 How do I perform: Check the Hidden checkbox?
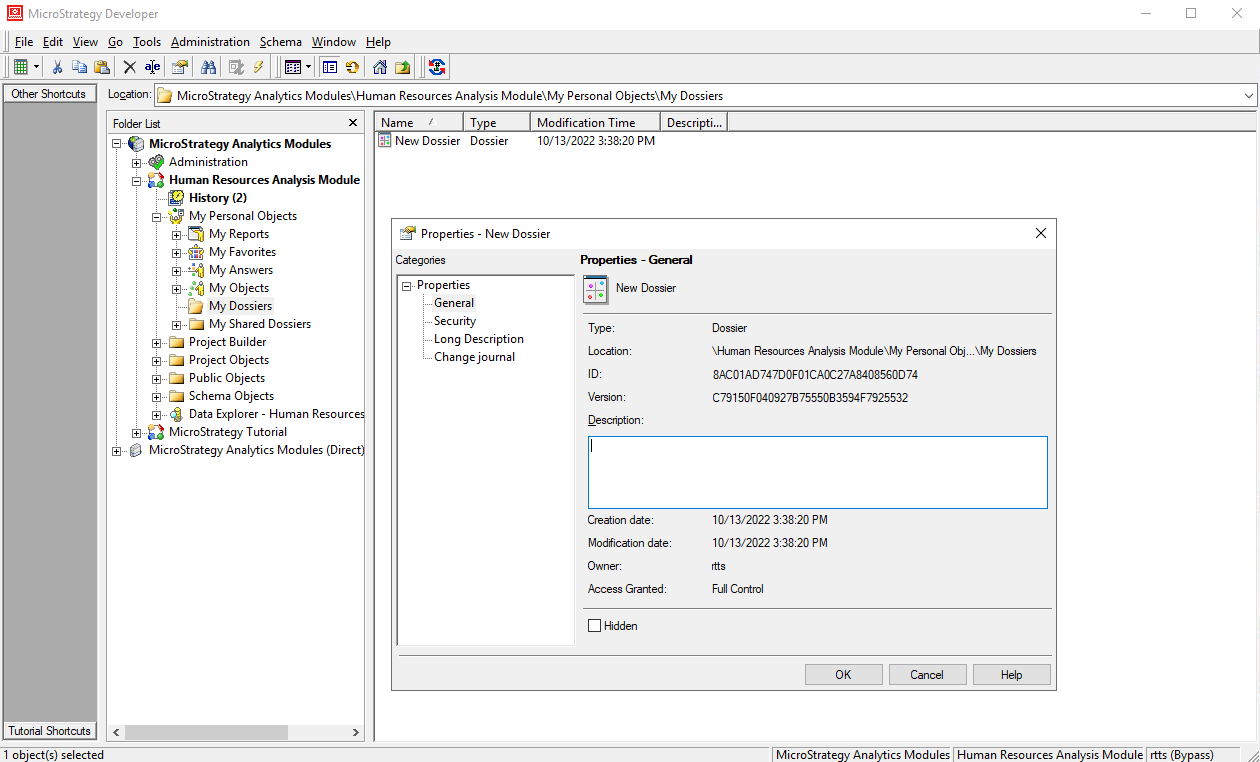tap(595, 626)
